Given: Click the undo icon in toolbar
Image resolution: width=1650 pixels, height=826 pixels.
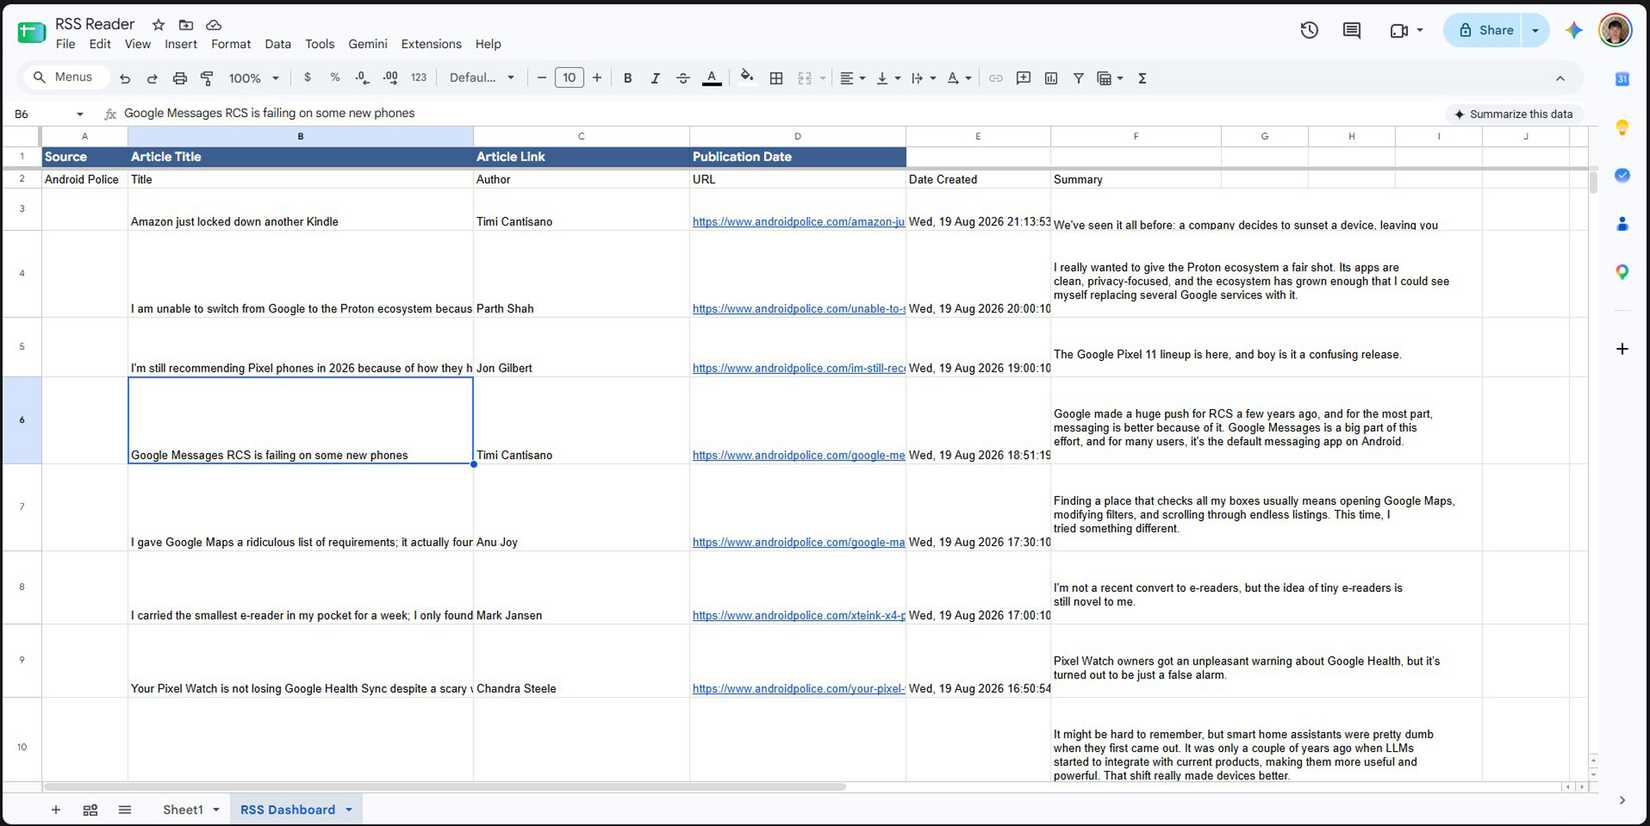Looking at the screenshot, I should pos(125,78).
